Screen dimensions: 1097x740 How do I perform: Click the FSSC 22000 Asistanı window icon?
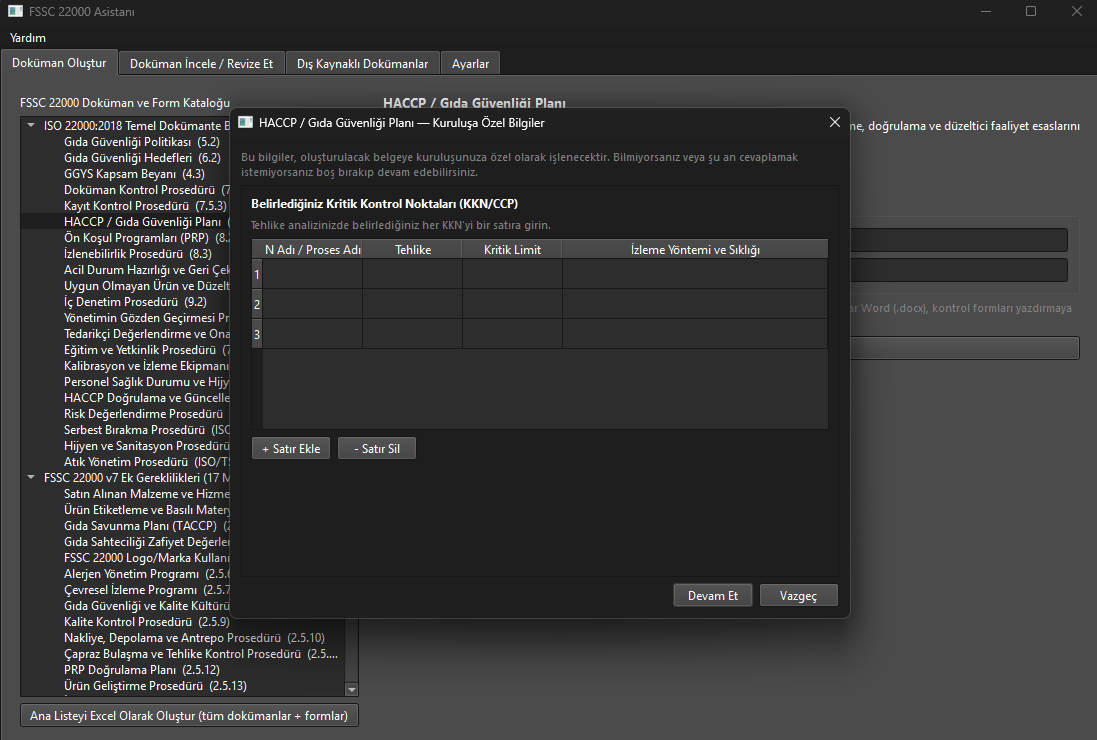point(15,11)
